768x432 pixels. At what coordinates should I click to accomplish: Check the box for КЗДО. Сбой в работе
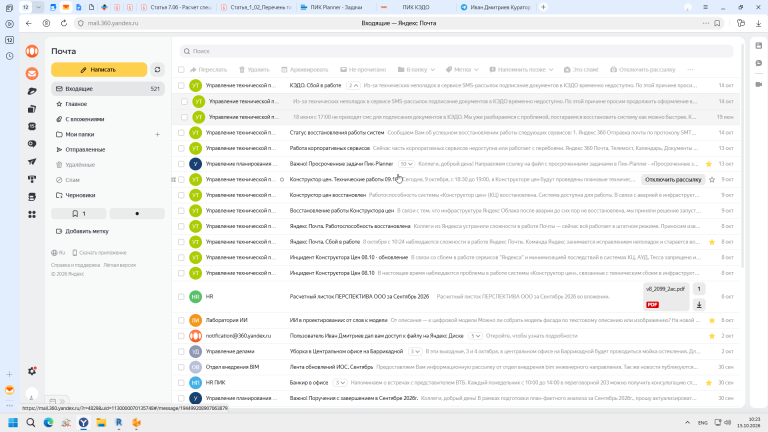point(181,85)
